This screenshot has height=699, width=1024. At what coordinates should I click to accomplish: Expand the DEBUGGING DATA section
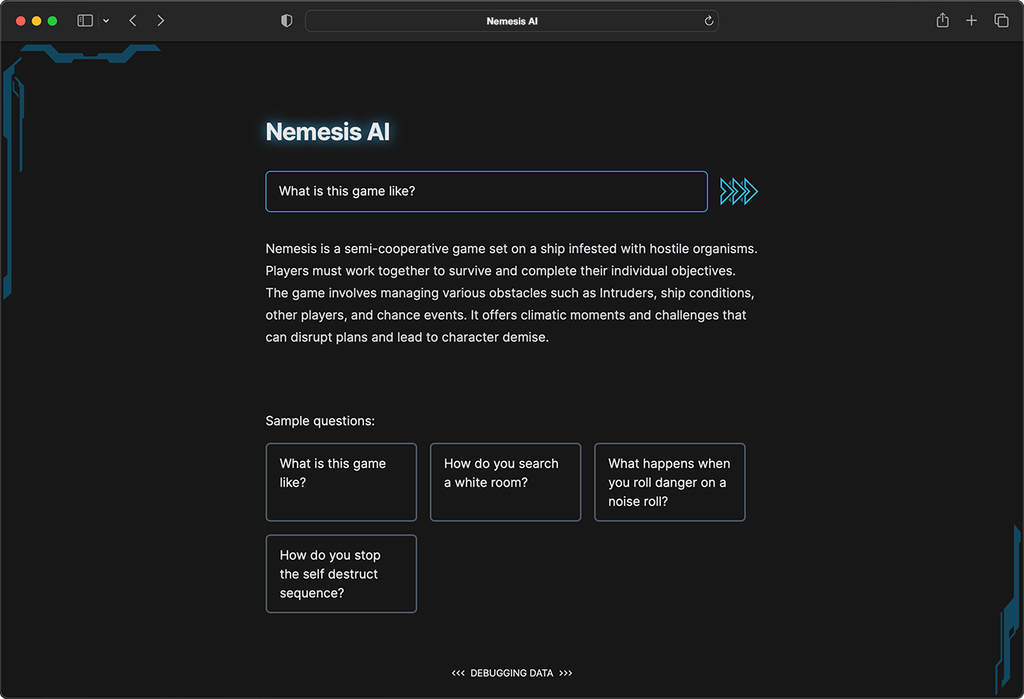511,673
